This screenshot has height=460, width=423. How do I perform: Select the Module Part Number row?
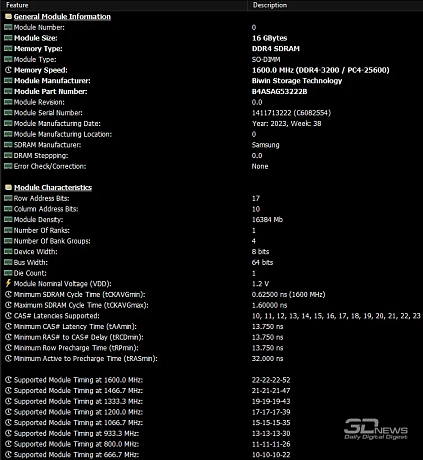click(211, 91)
